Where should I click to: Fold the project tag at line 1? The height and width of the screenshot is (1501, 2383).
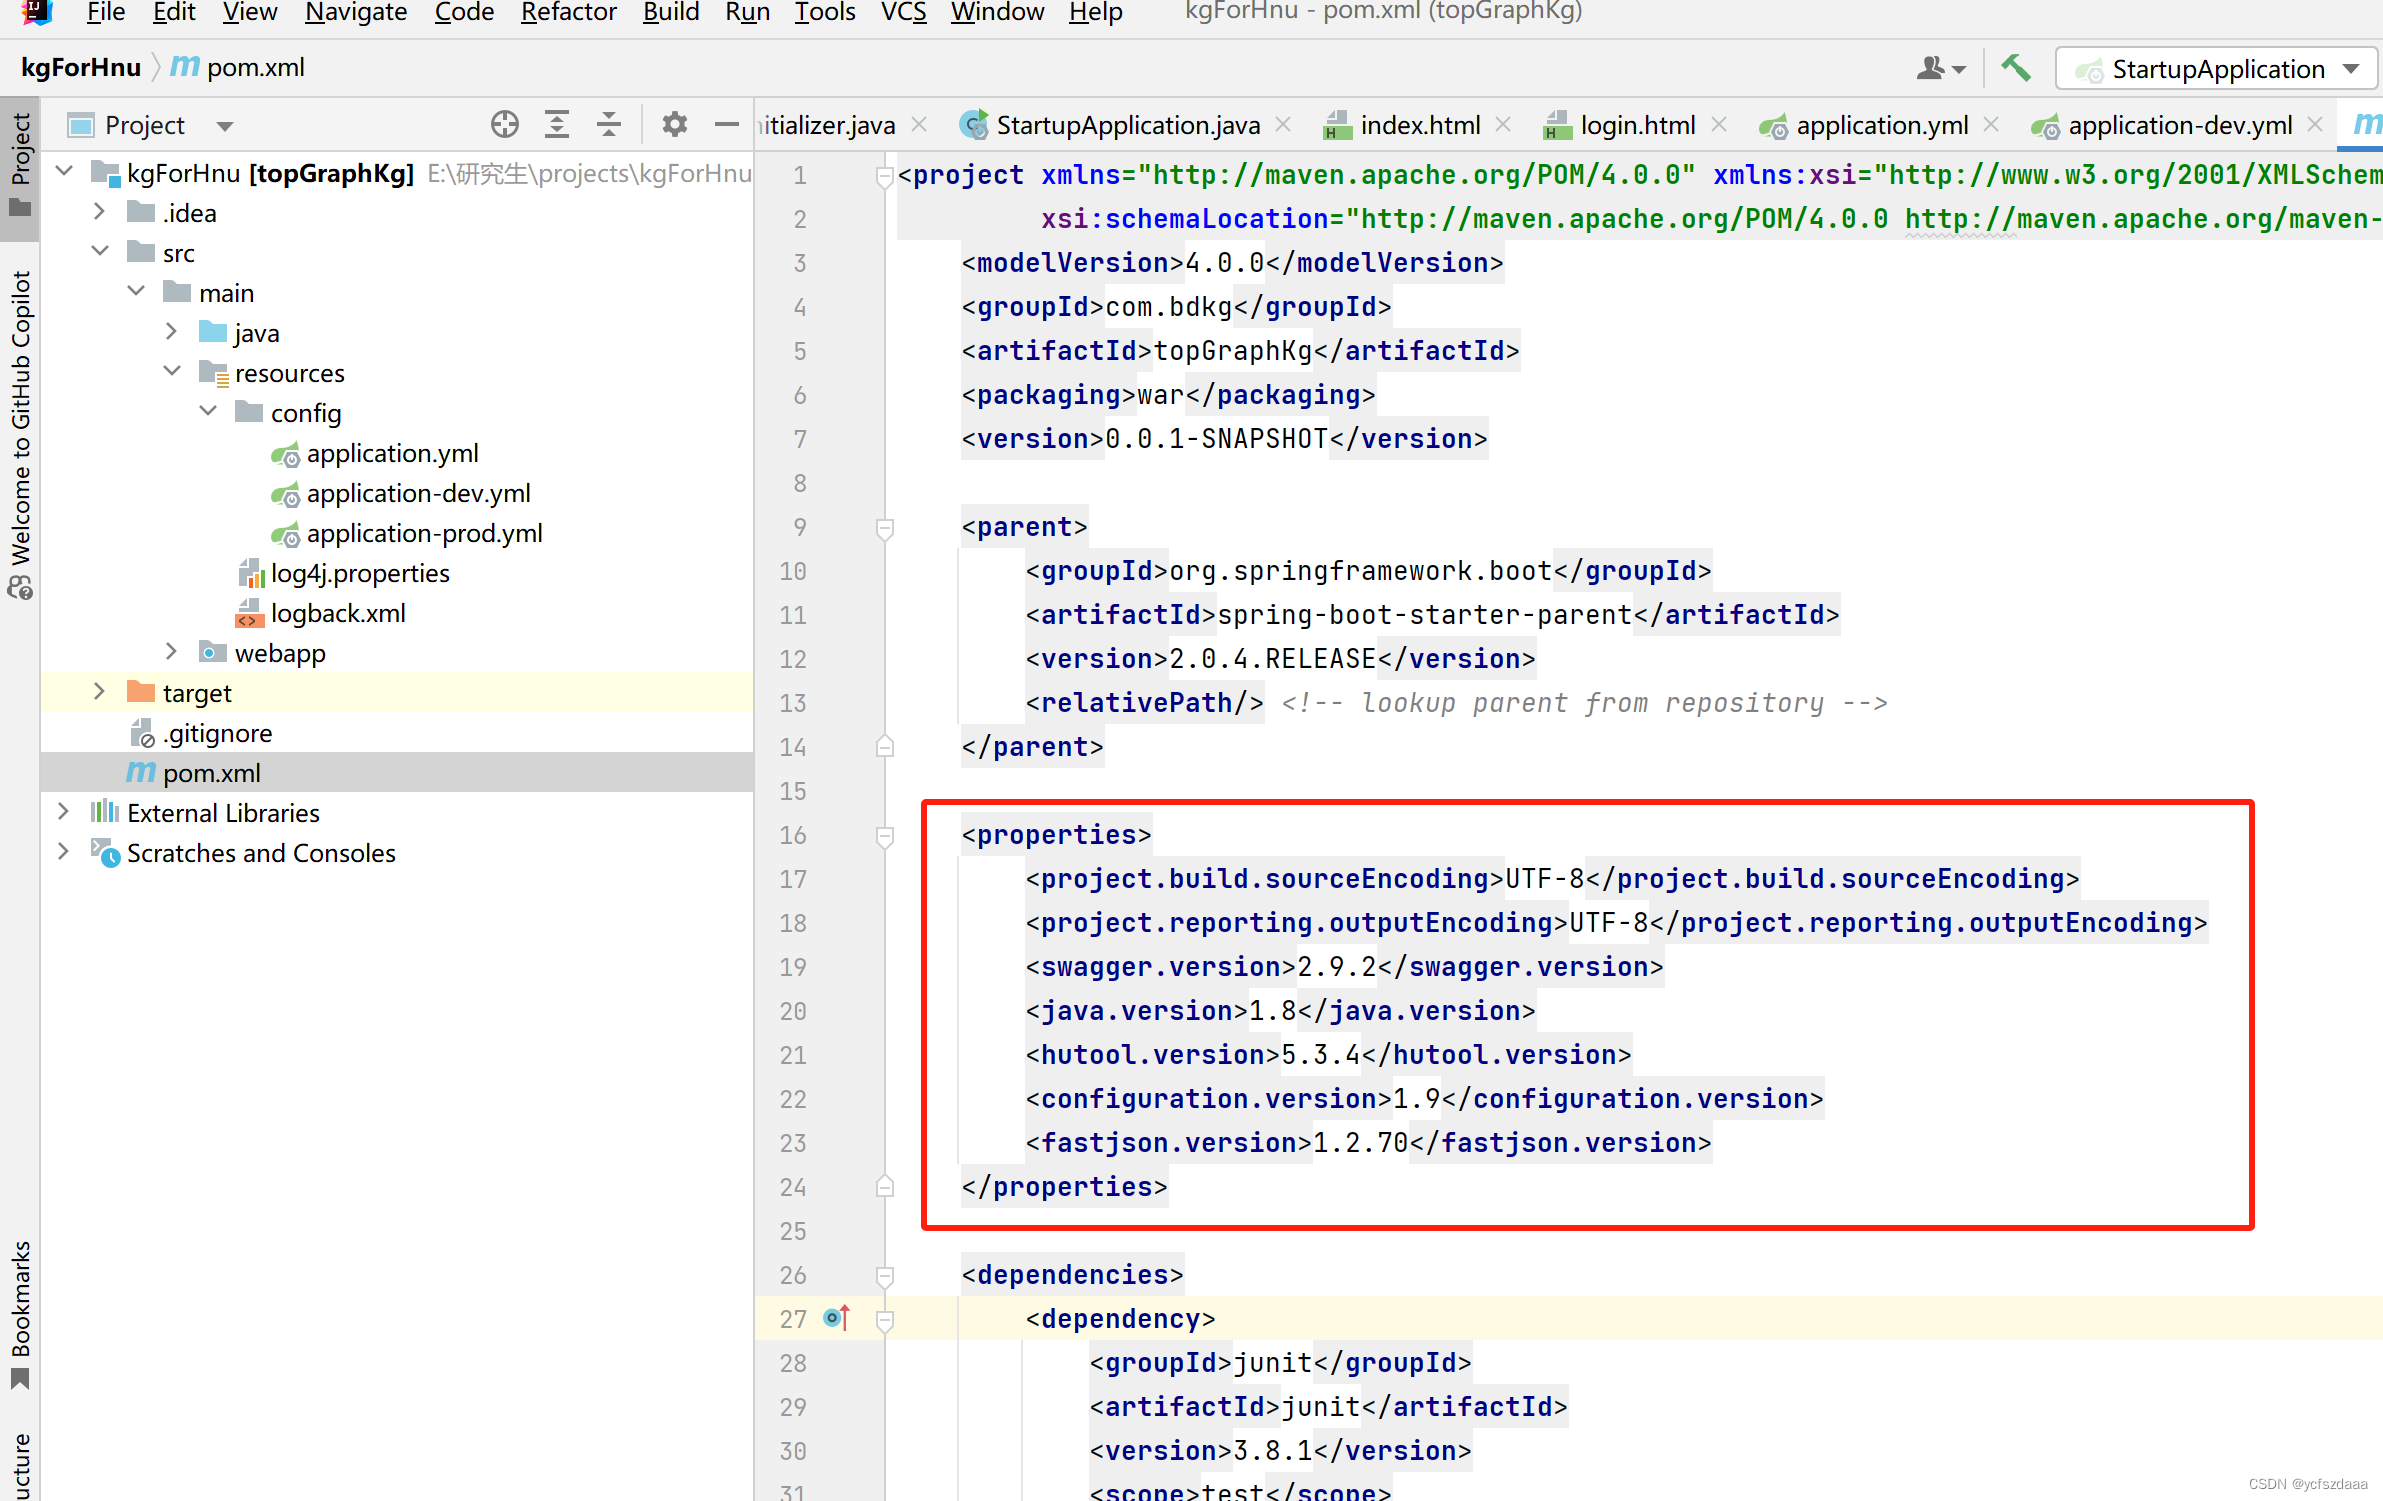[x=884, y=176]
